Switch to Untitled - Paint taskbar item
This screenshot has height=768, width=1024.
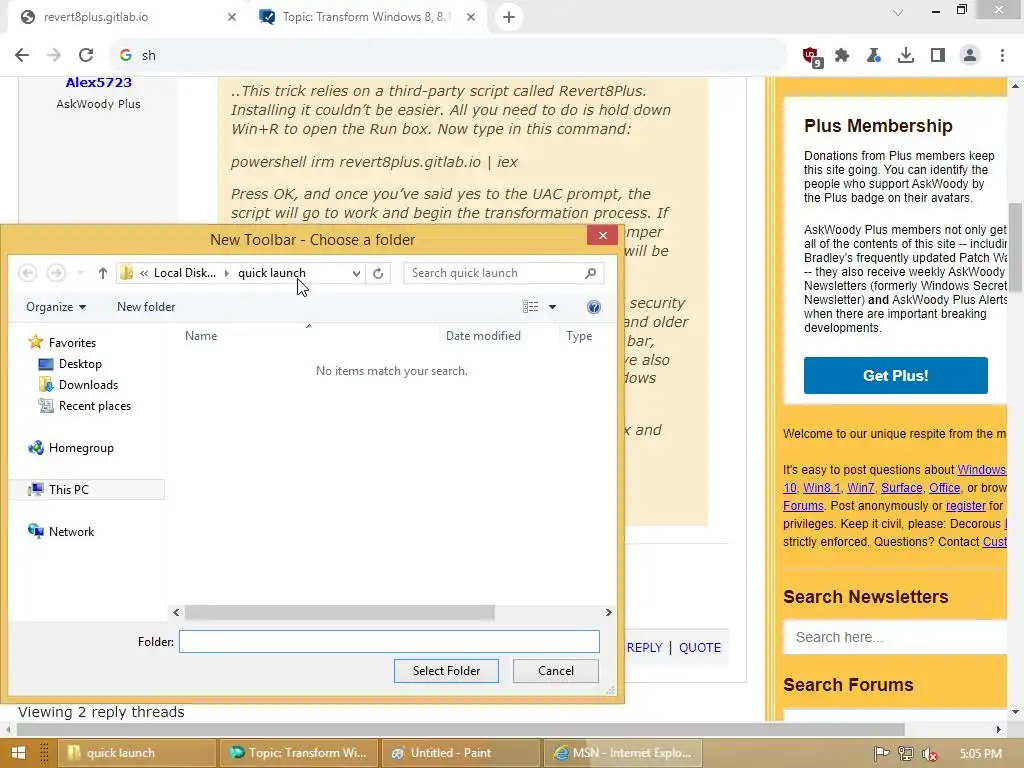[x=460, y=753]
